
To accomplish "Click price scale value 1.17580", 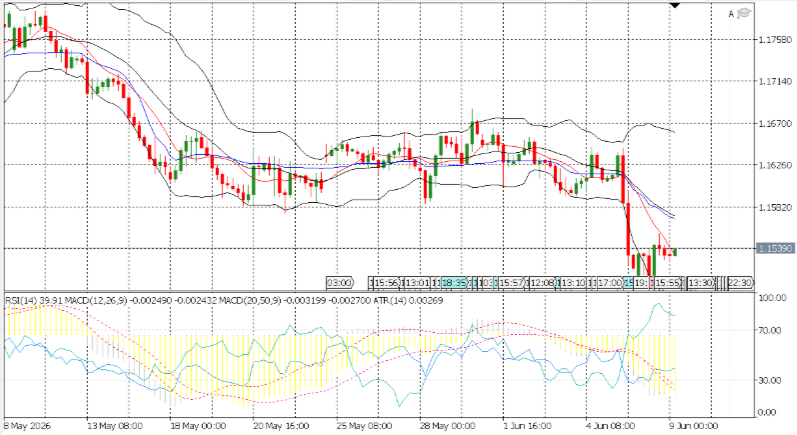I will (774, 40).
